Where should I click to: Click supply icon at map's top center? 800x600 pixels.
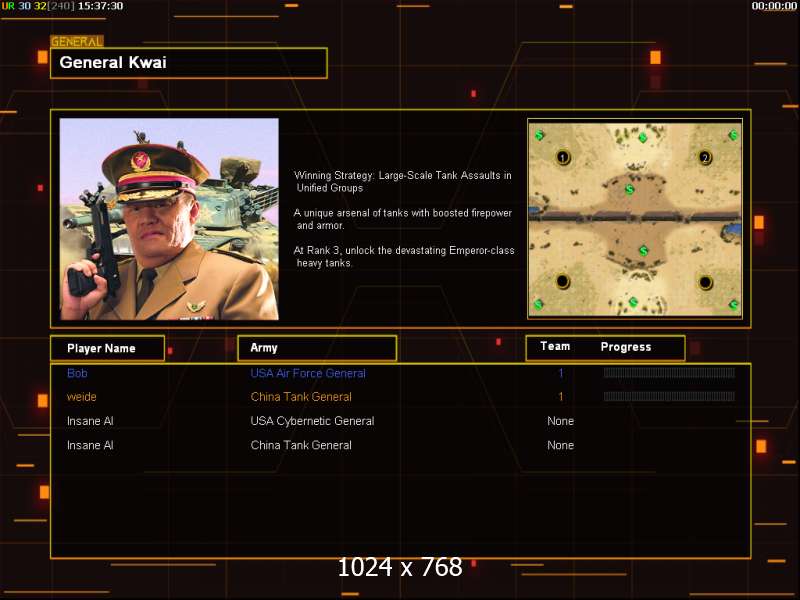[643, 137]
